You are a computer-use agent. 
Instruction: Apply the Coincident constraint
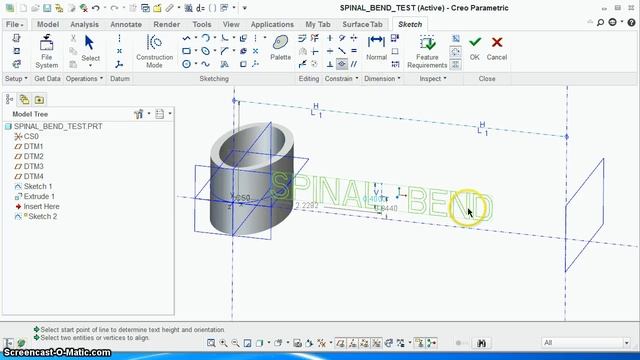pos(342,64)
